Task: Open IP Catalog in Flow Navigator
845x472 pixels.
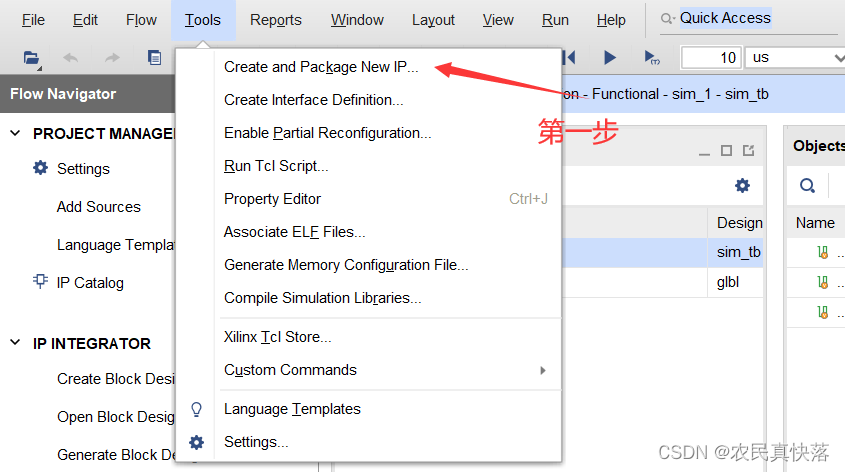Action: (x=90, y=283)
